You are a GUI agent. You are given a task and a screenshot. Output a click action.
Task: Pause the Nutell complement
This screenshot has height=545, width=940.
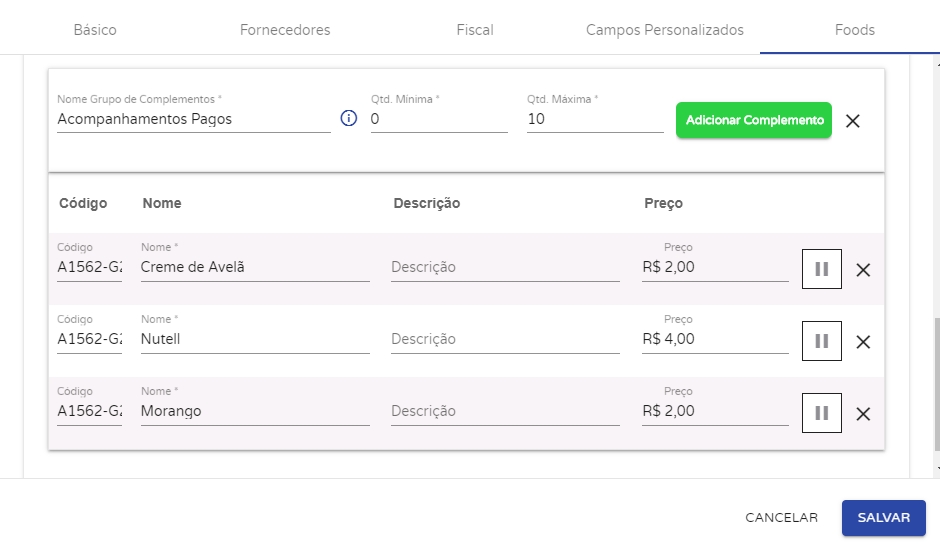point(822,341)
